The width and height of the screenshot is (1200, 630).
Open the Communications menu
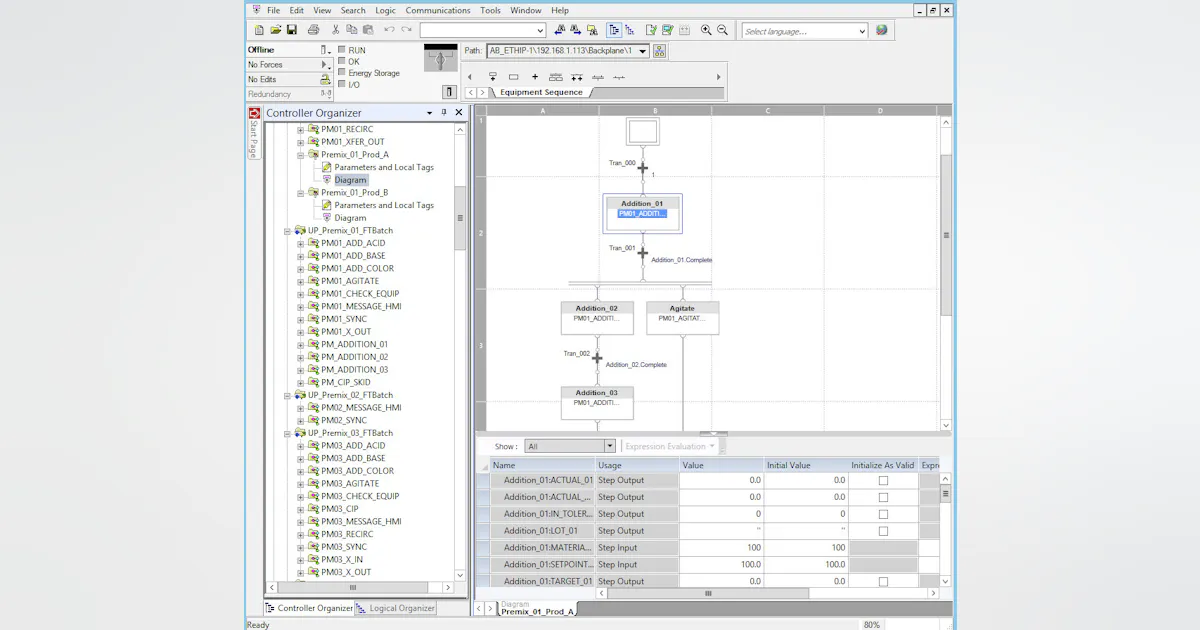click(x=437, y=10)
